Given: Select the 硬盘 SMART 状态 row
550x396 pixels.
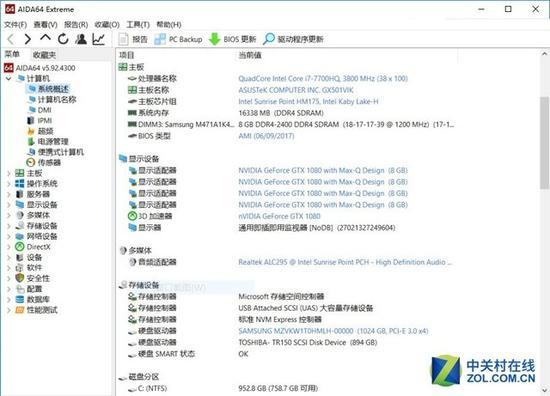Looking at the screenshot, I should (188, 354).
